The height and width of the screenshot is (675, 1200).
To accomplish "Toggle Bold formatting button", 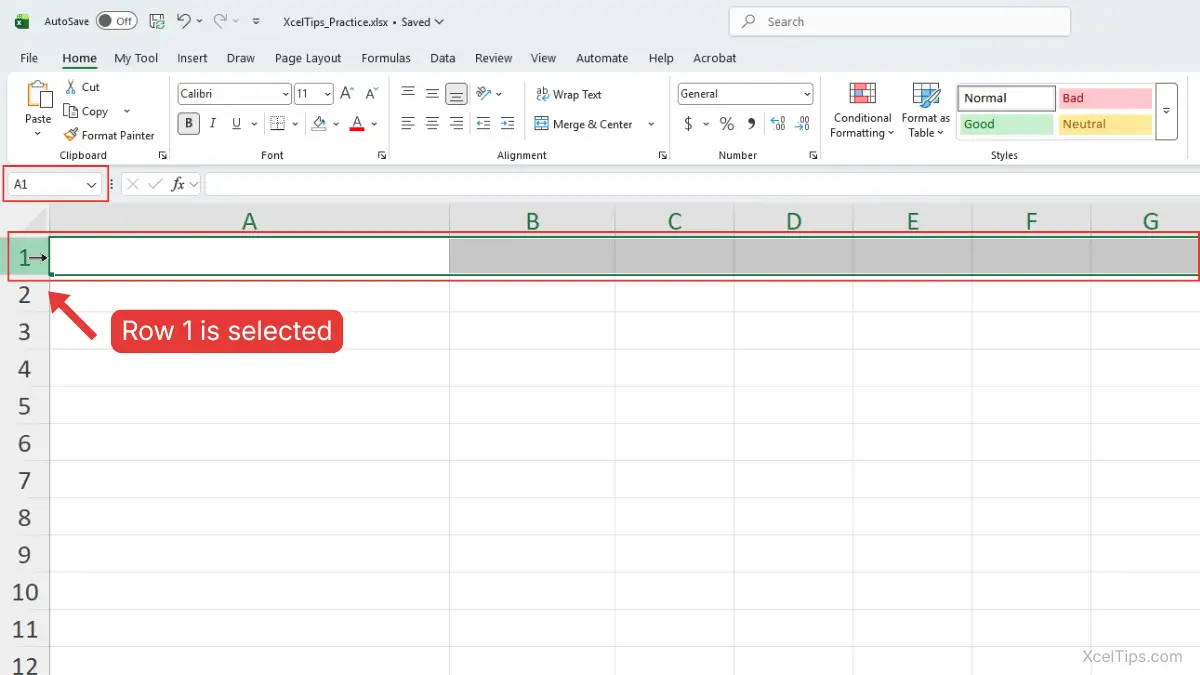I will coord(188,124).
